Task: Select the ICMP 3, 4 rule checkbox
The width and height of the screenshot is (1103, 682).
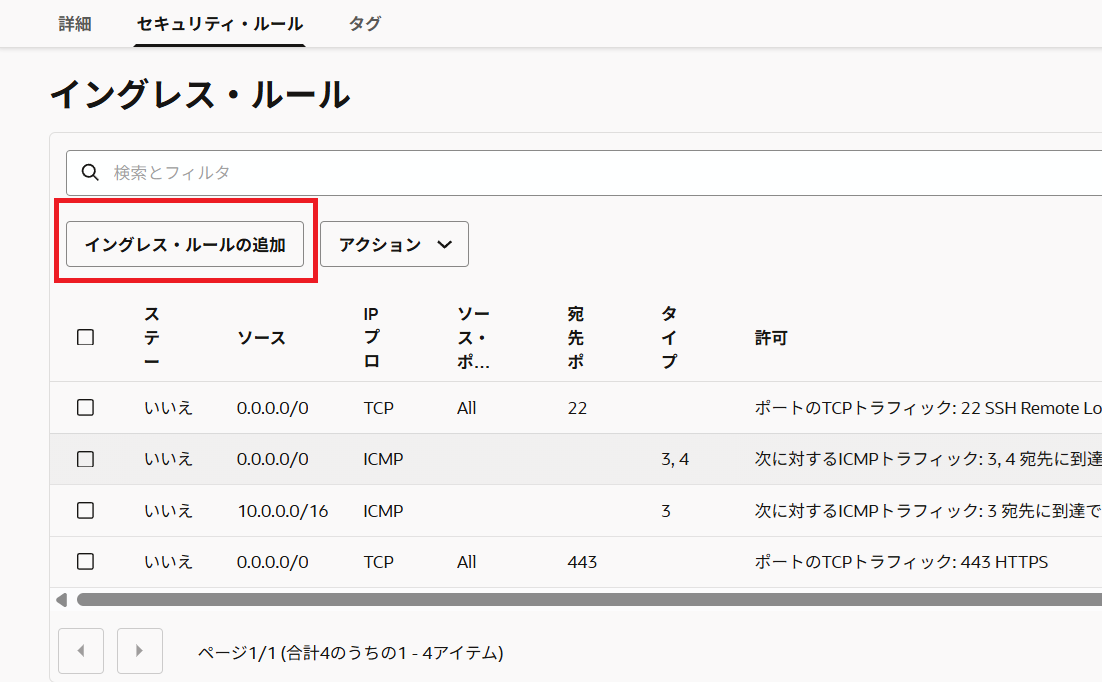Action: (x=86, y=459)
